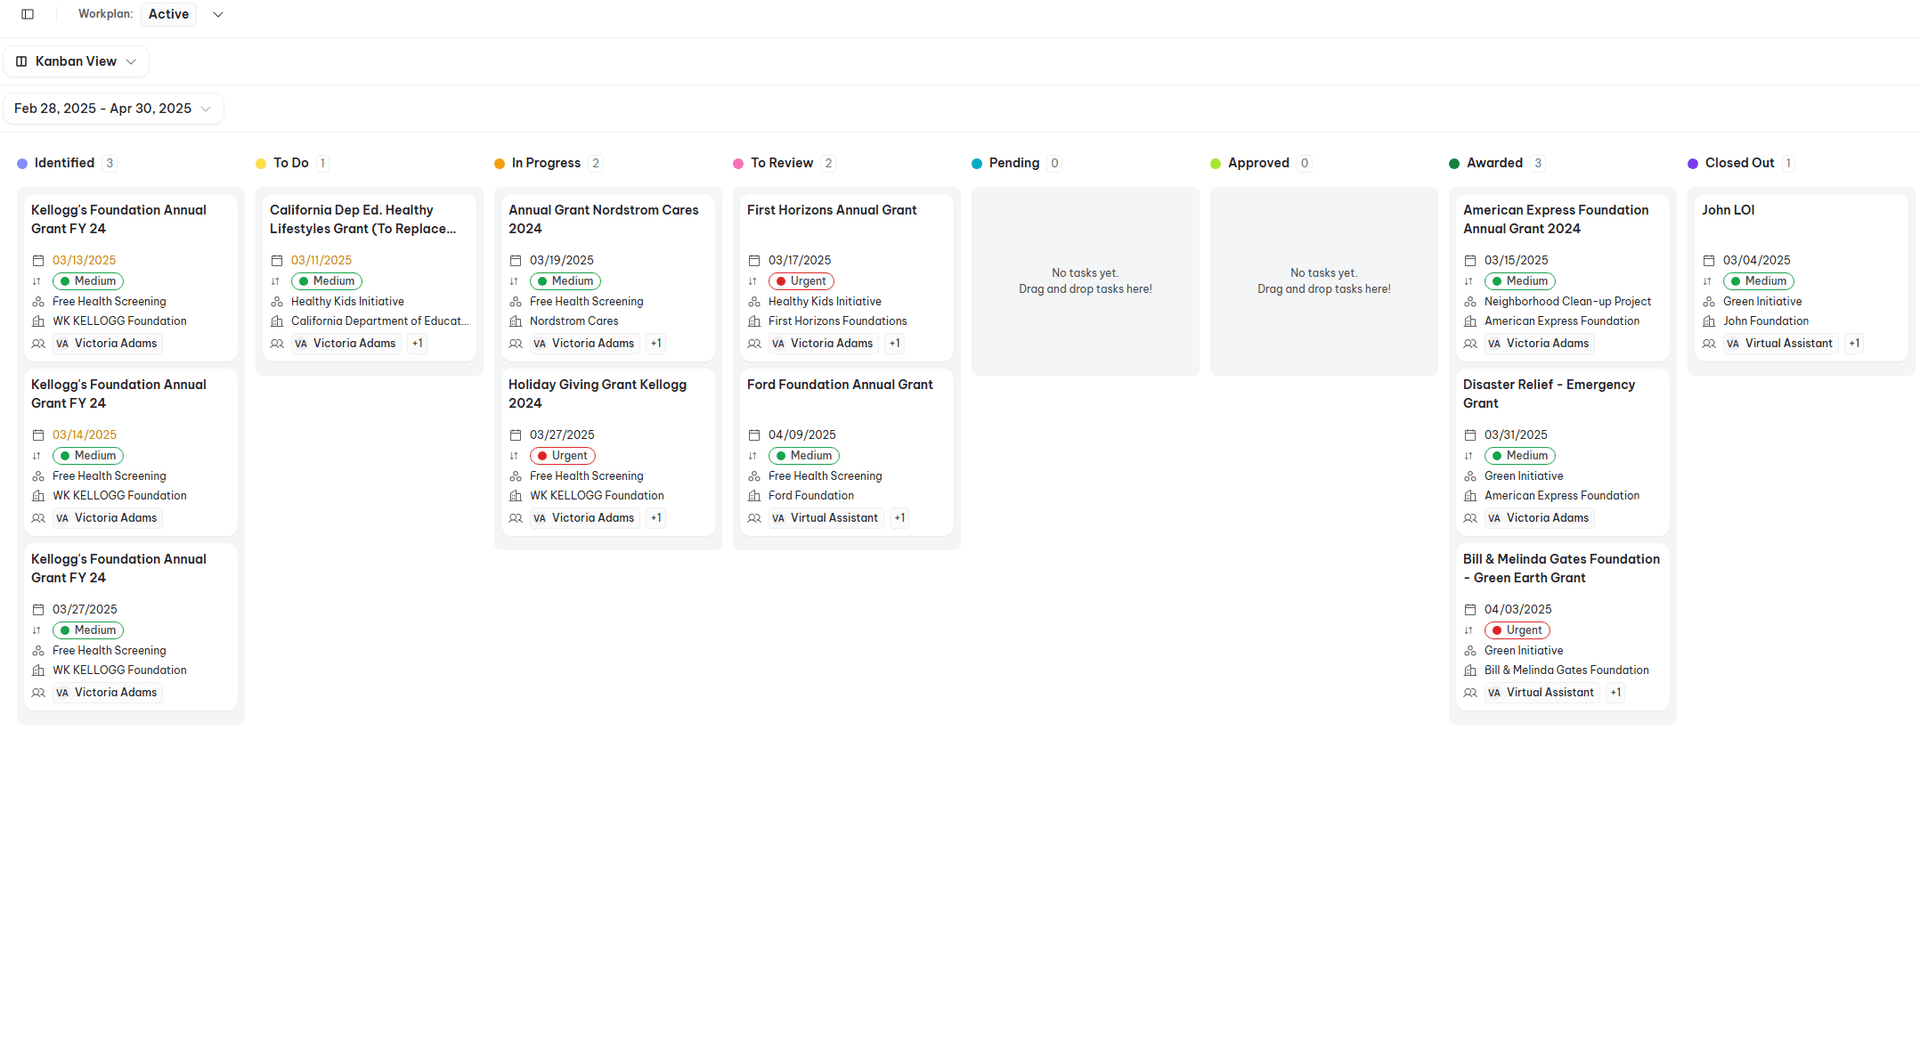1920x1064 pixels.
Task: Show extra assignees +1 on Nordstrom Cares card
Action: pyautogui.click(x=656, y=344)
